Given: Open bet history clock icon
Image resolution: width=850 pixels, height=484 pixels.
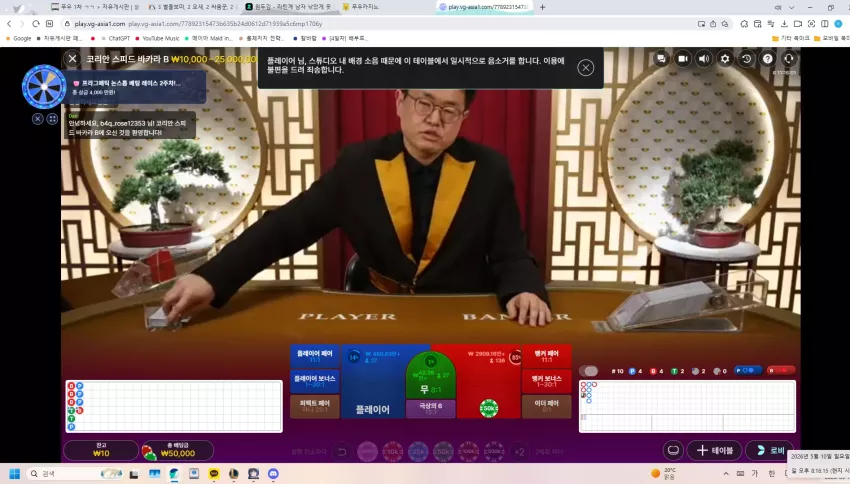Looking at the screenshot, I should click(746, 59).
